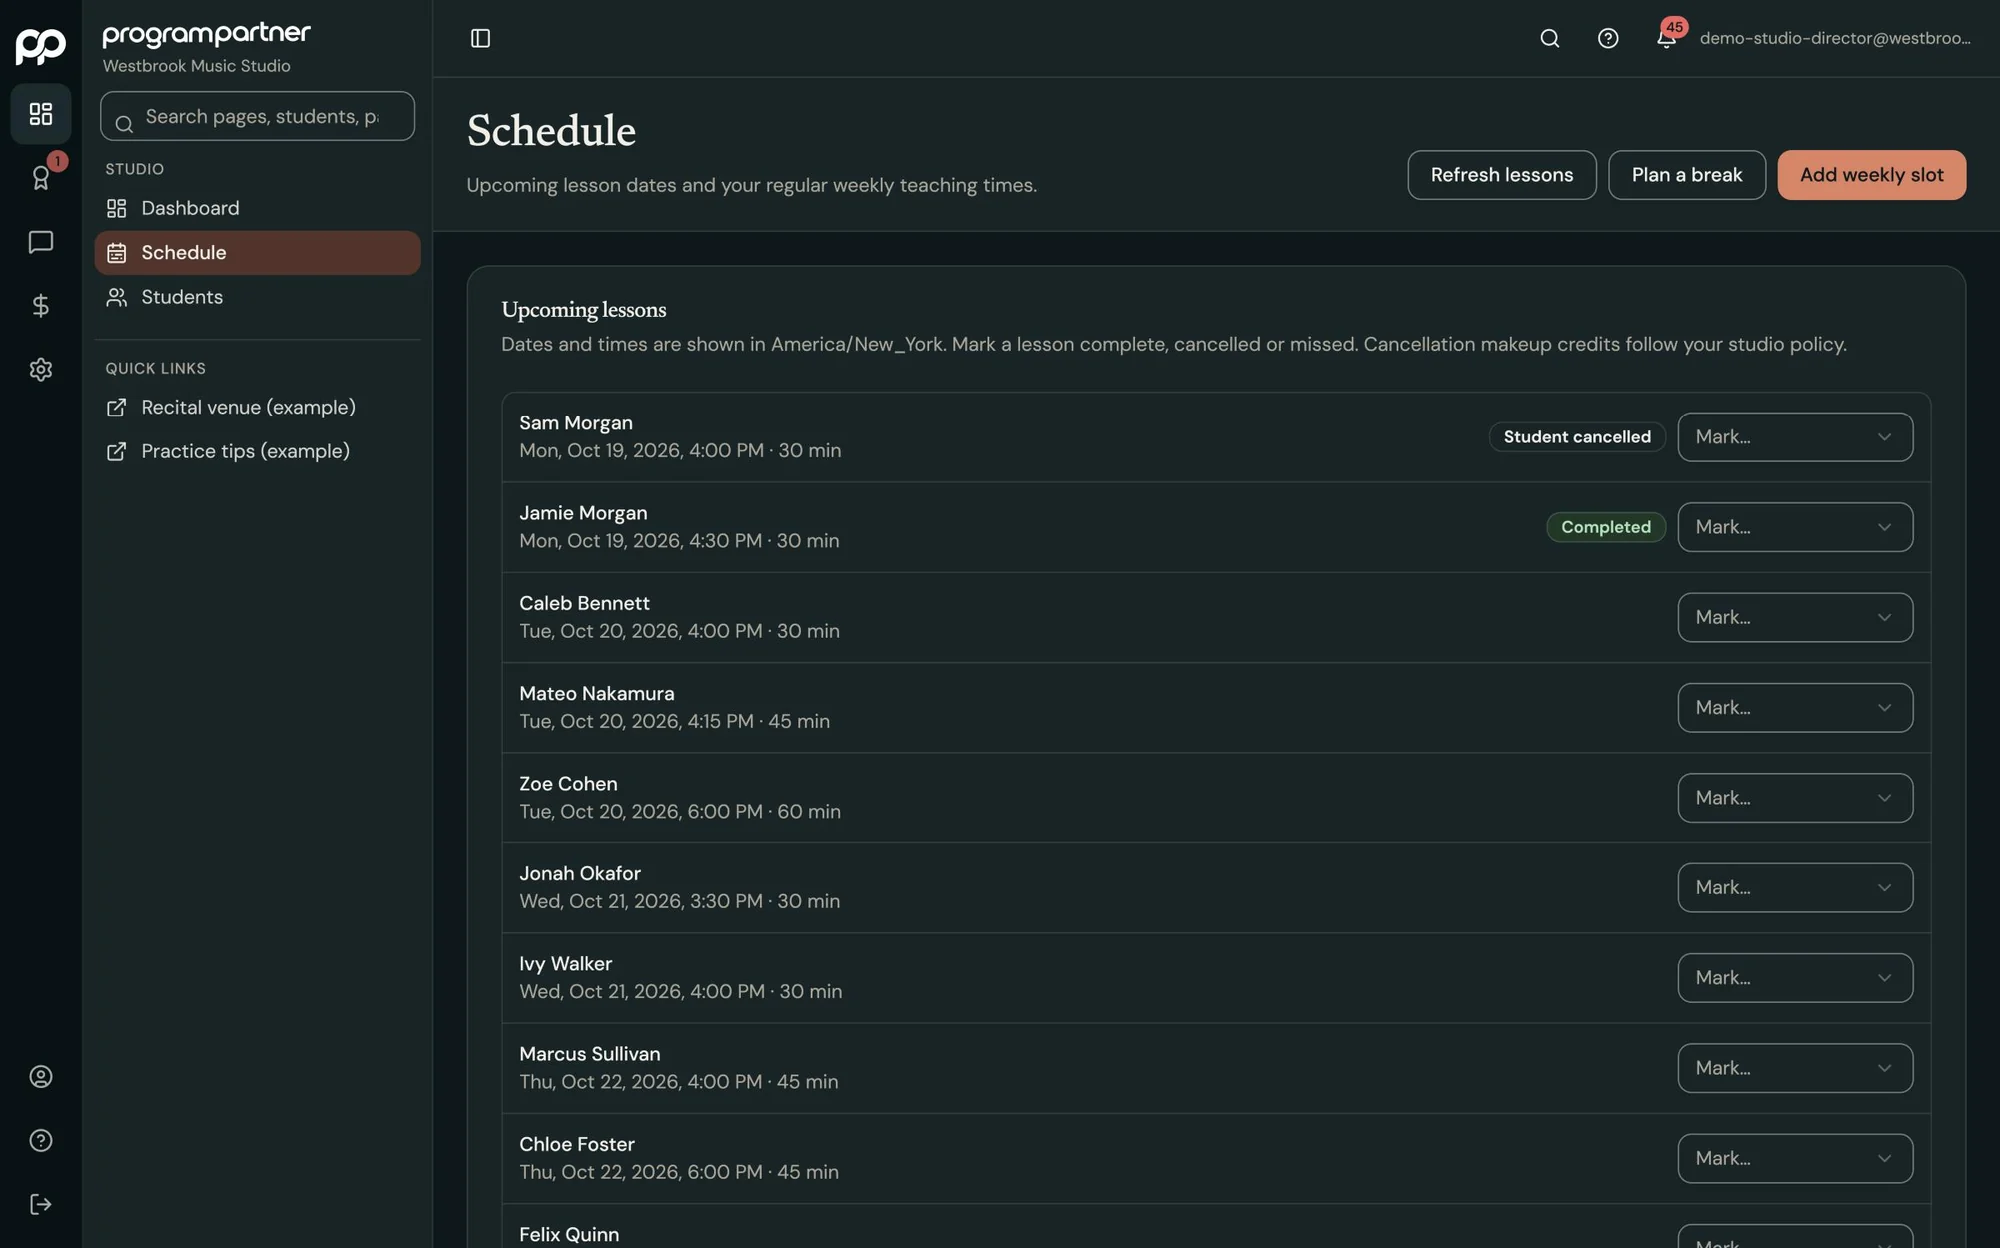Screen dimensions: 2000x1248
Task: Focus the Search pages, students field
Action: tap(257, 116)
